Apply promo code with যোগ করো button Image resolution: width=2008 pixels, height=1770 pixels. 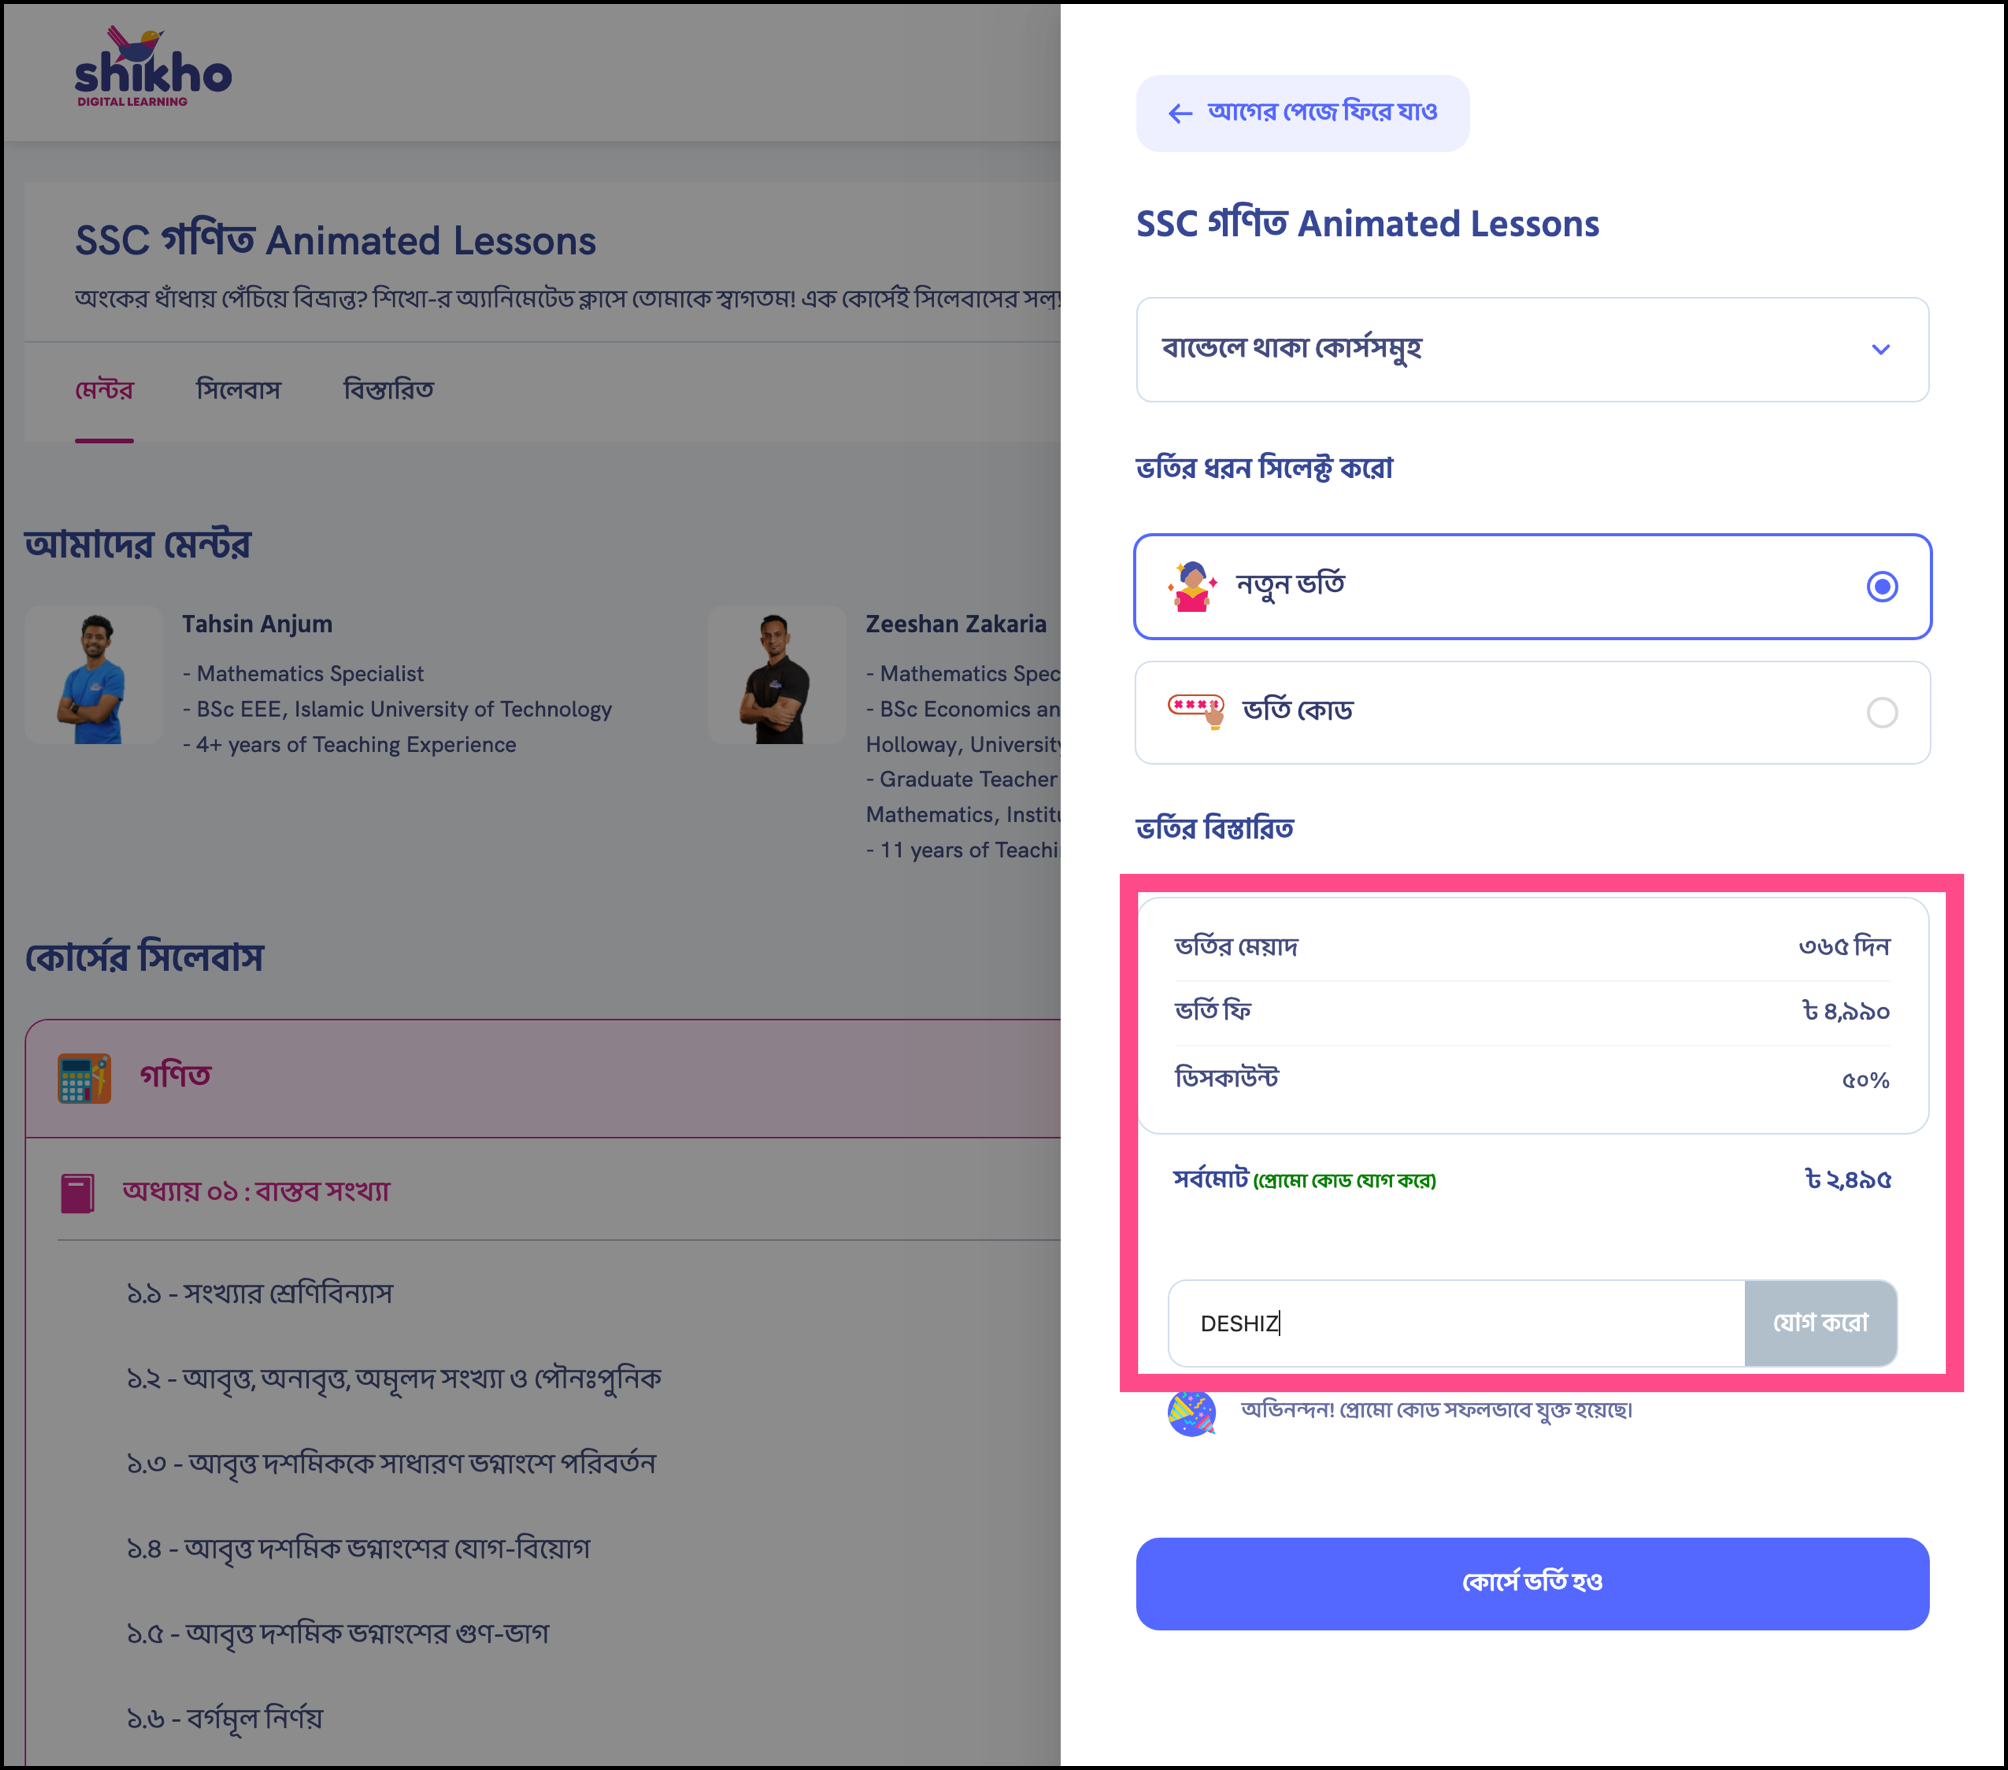[x=1822, y=1323]
